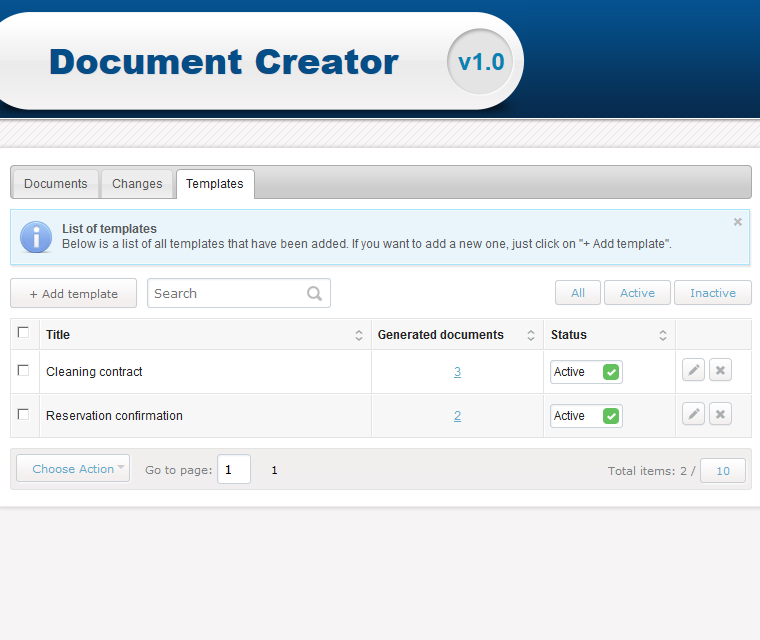Delete the Reservation confirmation template
This screenshot has width=760, height=640.
(x=720, y=414)
